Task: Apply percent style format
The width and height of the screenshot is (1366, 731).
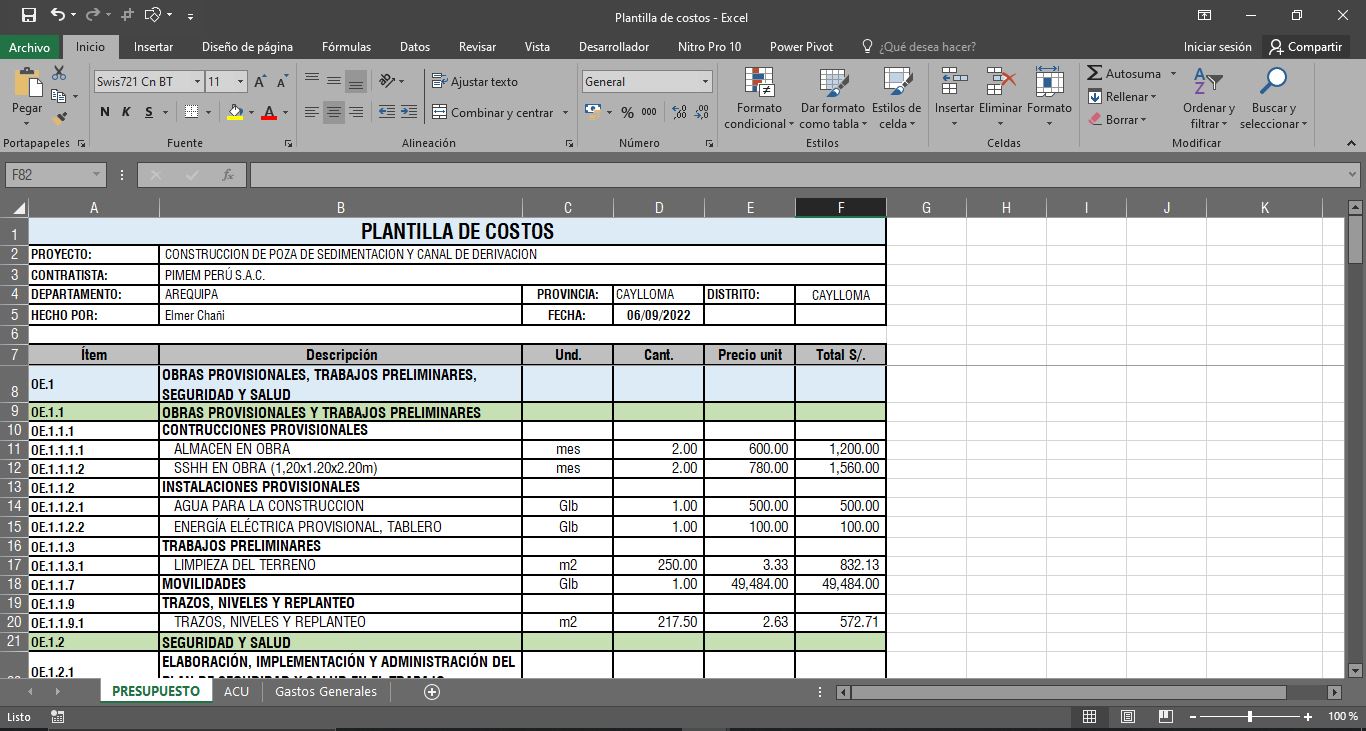Action: tap(627, 112)
